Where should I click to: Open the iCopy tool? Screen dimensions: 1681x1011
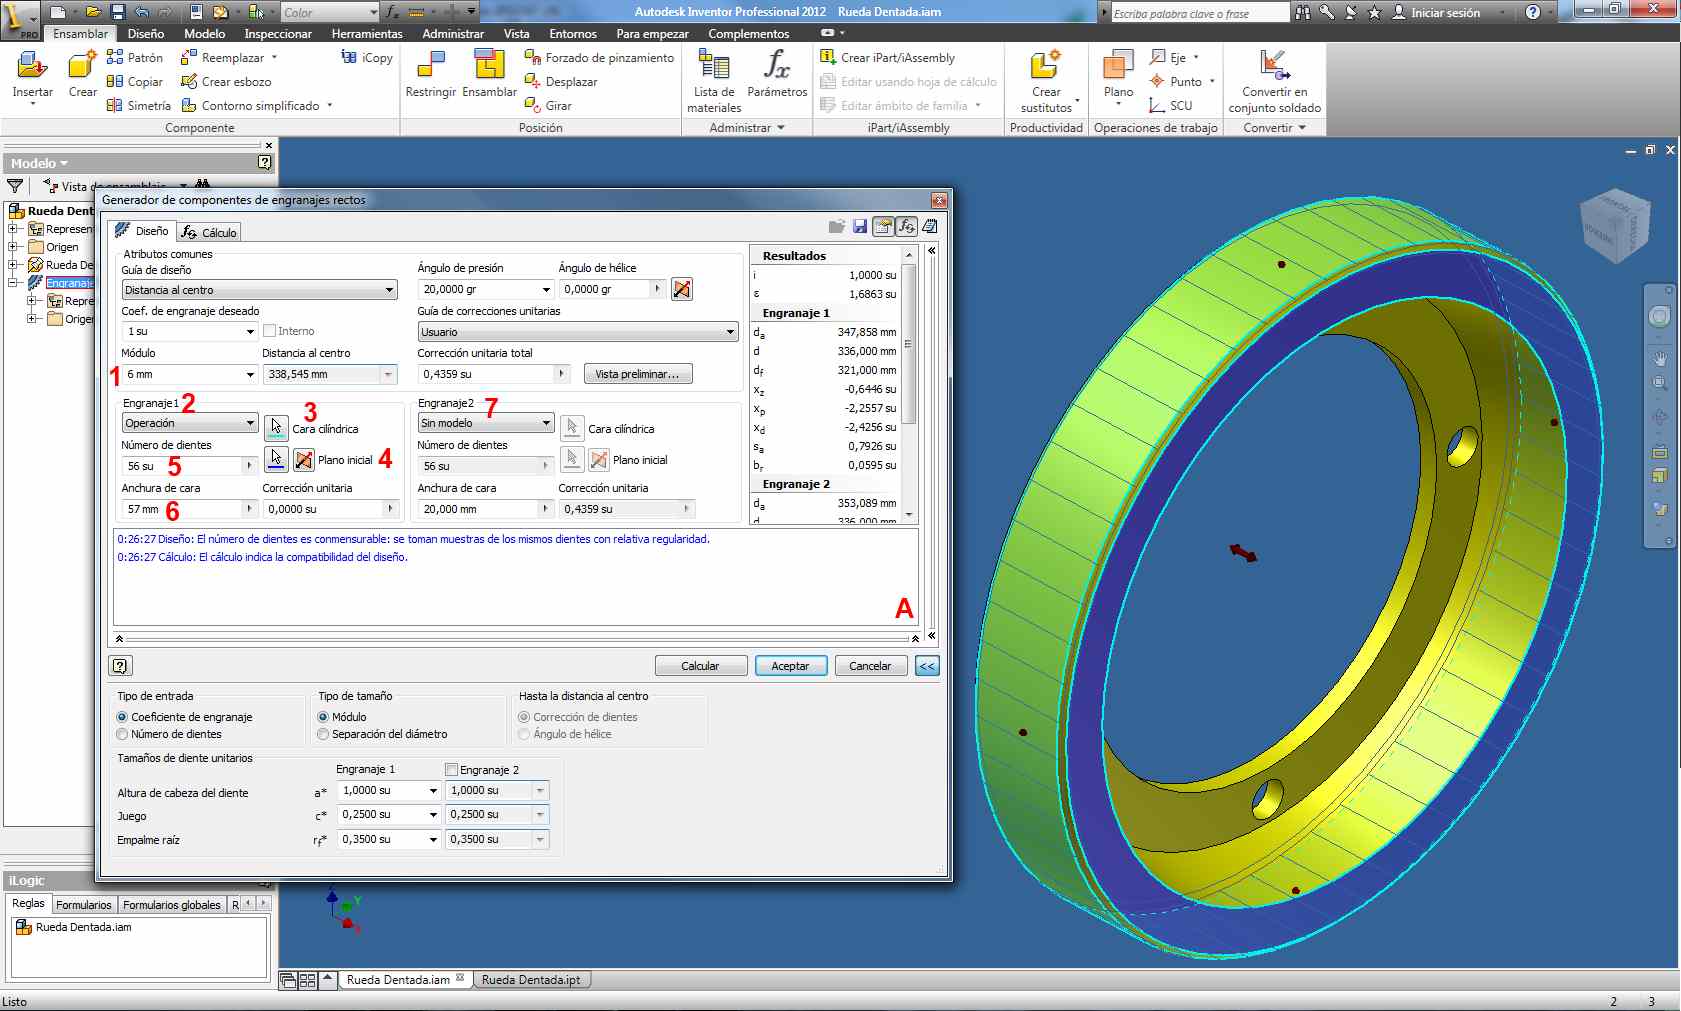pyautogui.click(x=367, y=58)
